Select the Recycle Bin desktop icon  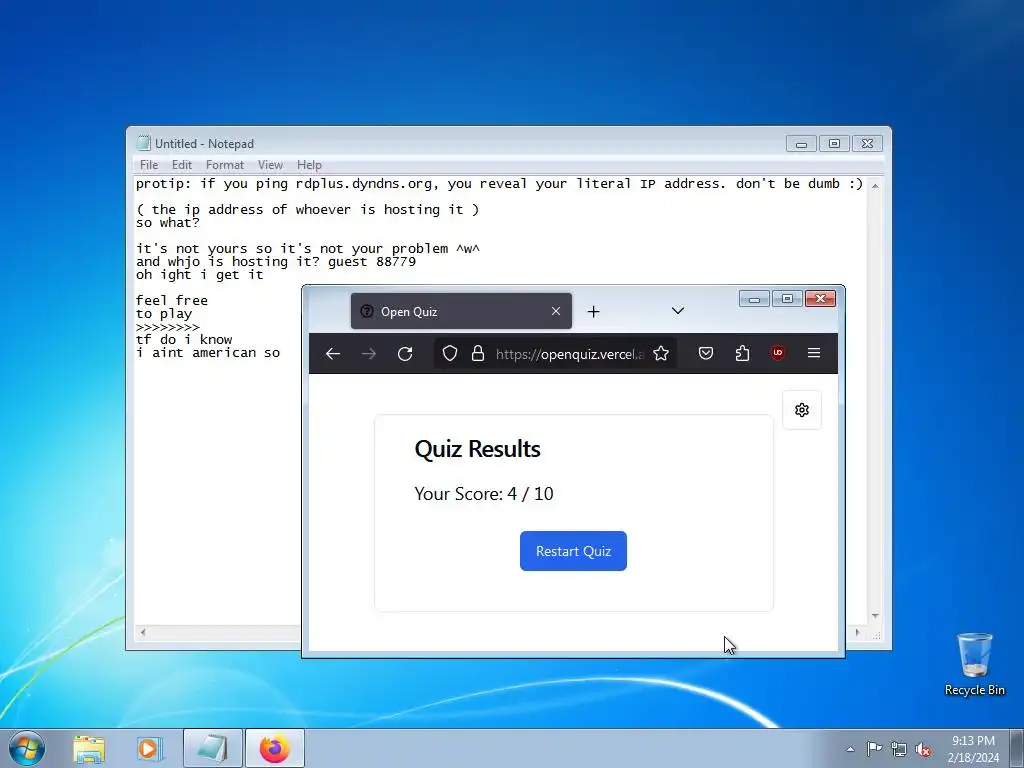974,664
